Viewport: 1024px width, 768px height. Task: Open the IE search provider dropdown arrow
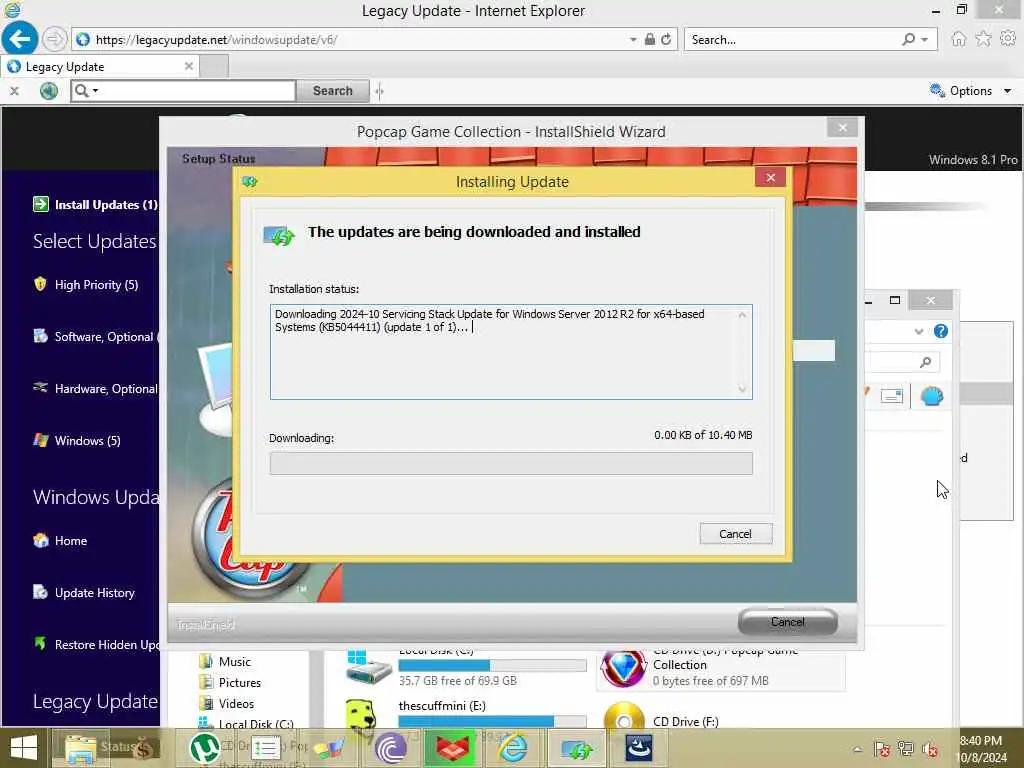click(925, 40)
